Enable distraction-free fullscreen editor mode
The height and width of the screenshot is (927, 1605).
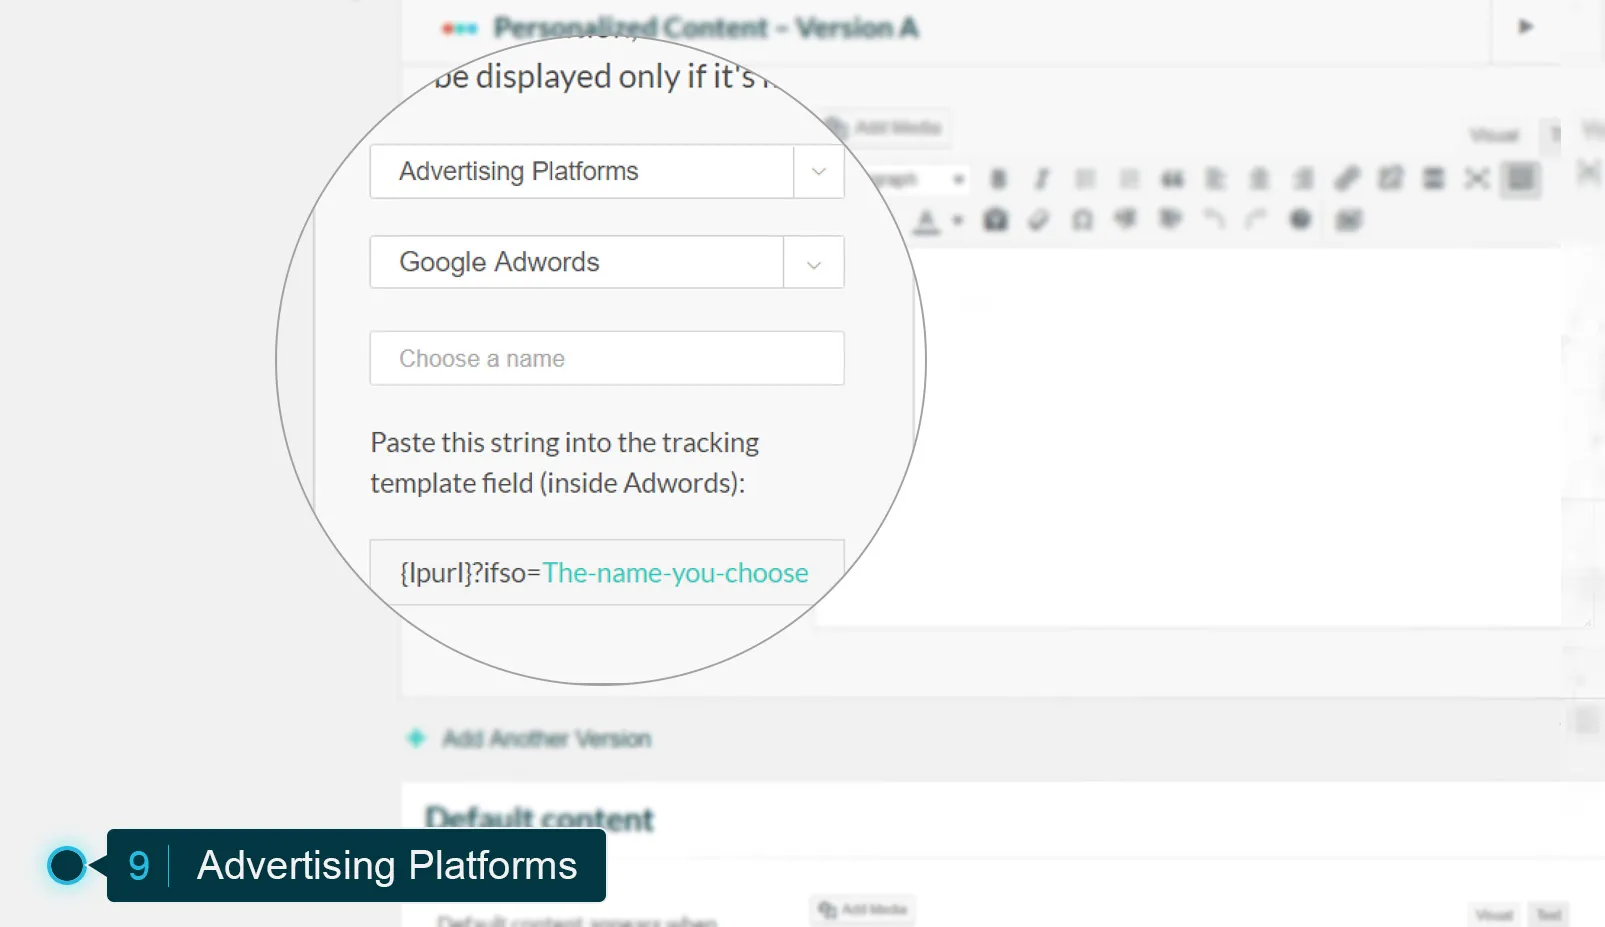coord(1477,179)
